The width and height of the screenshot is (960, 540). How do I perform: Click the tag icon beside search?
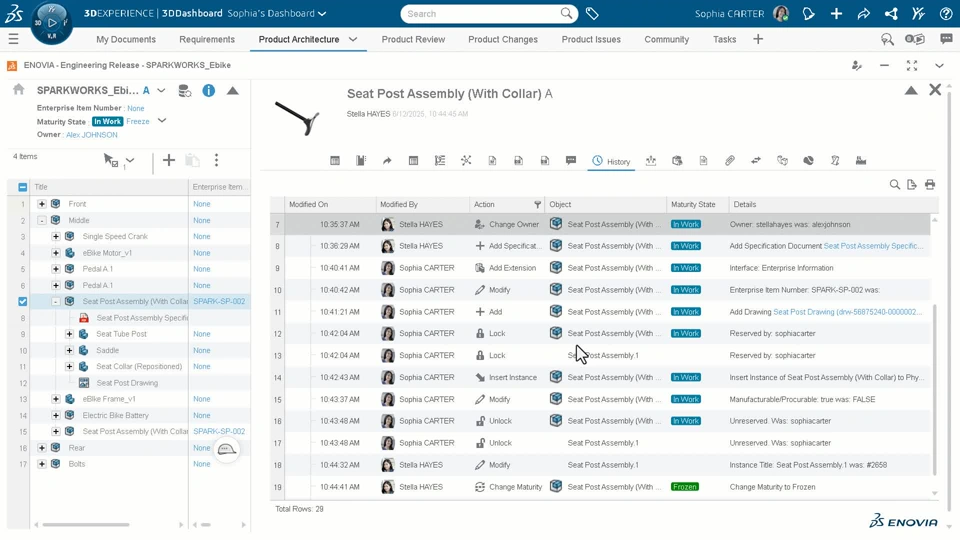592,13
